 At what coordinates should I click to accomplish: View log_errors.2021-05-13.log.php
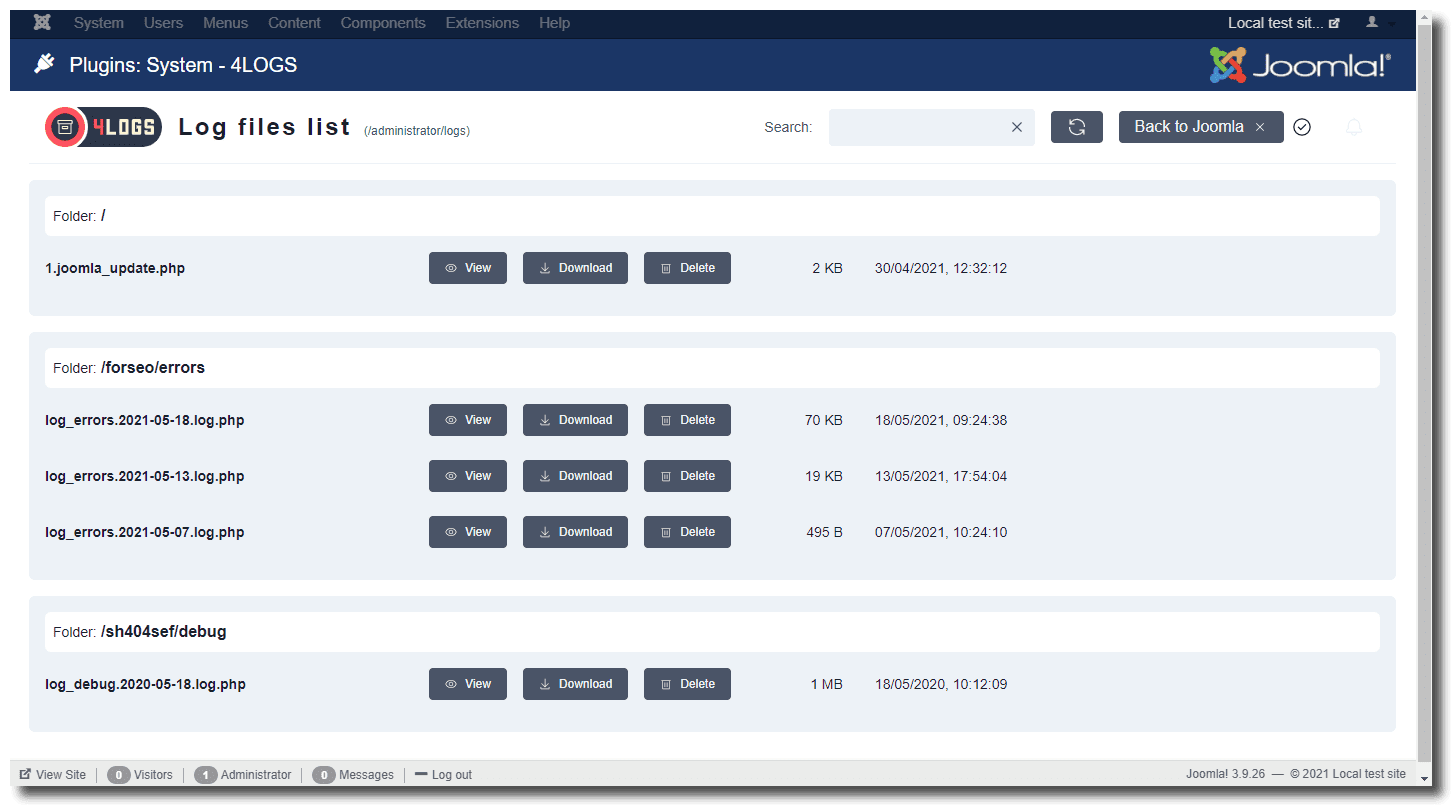[468, 476]
